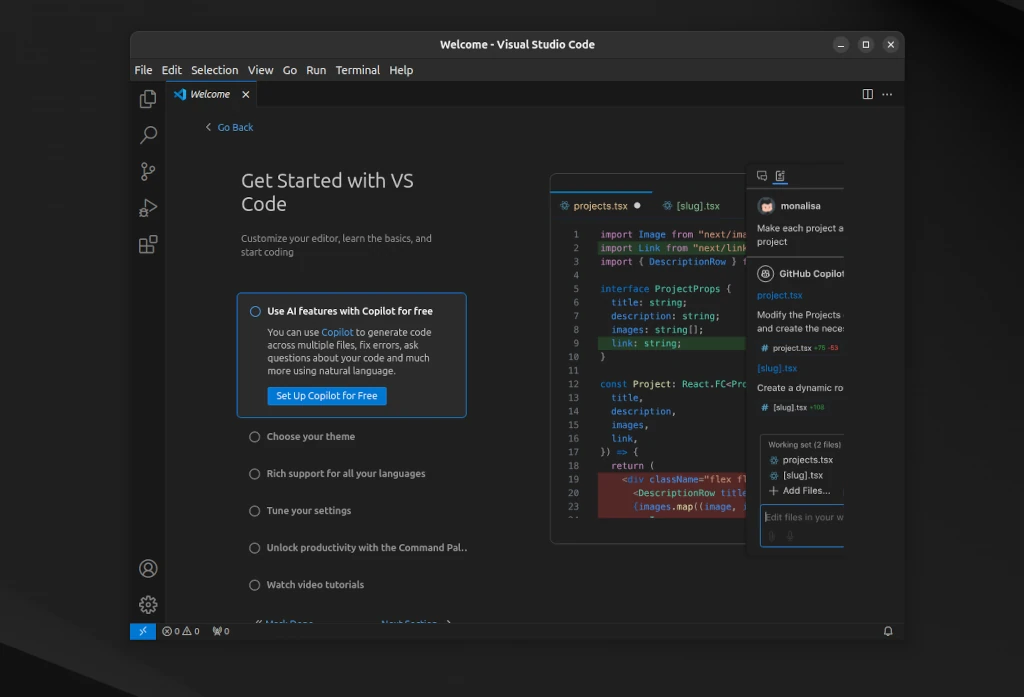Viewport: 1024px width, 697px height.
Task: Open the Terminal menu
Action: 357,70
